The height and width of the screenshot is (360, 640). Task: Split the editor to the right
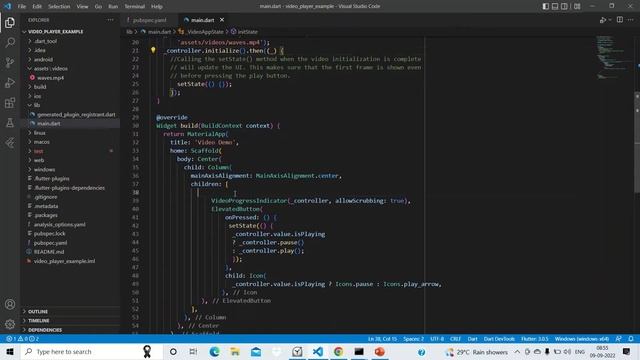click(620, 20)
